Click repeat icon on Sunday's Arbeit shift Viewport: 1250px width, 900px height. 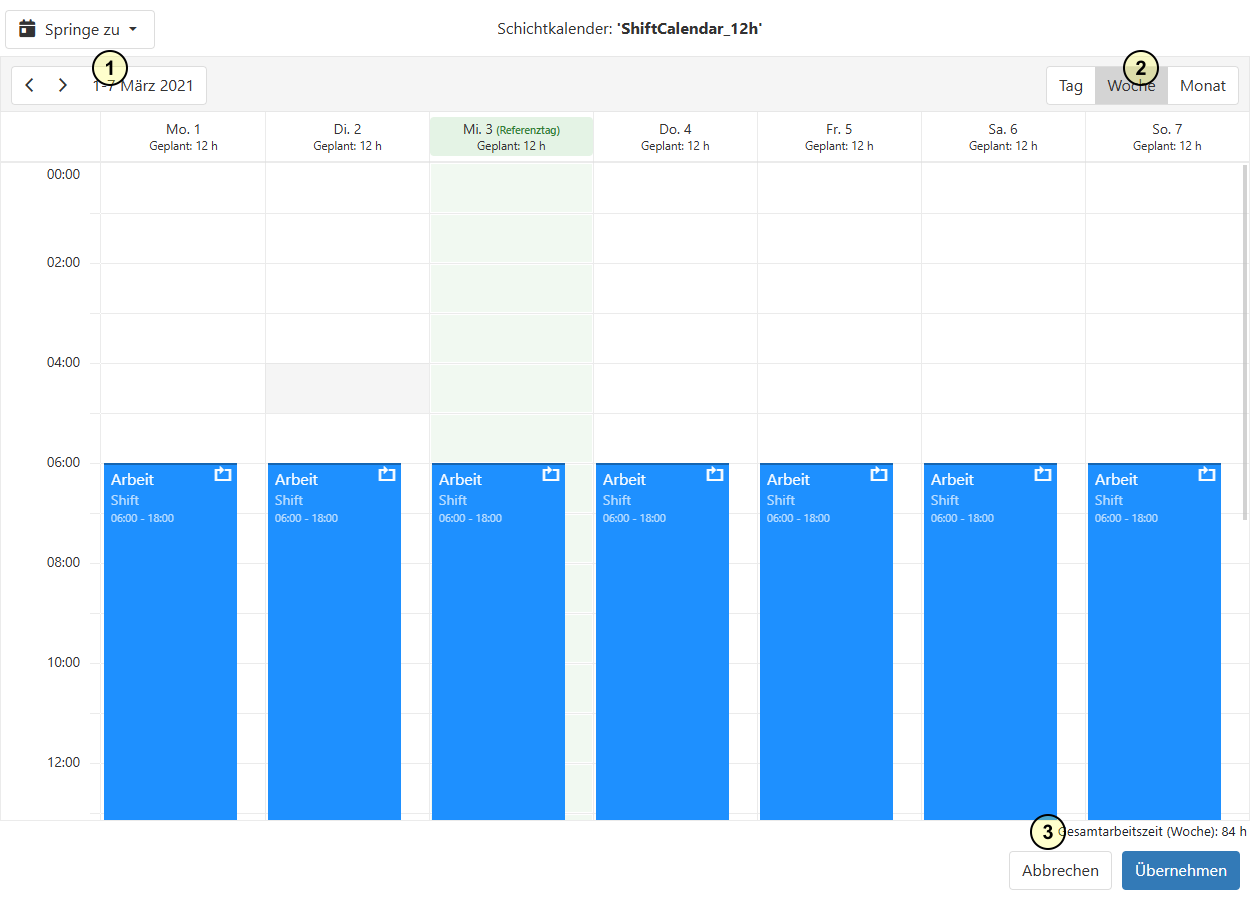[1207, 474]
